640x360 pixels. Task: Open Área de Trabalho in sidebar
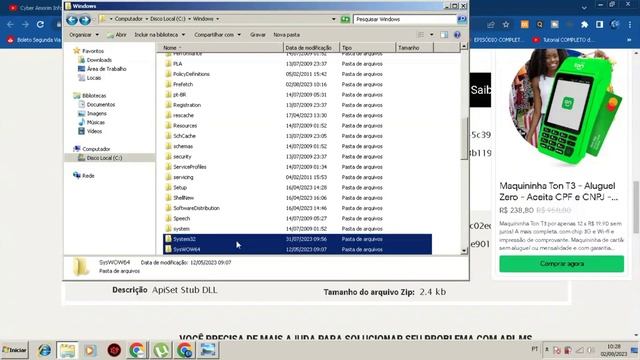[x=106, y=69]
